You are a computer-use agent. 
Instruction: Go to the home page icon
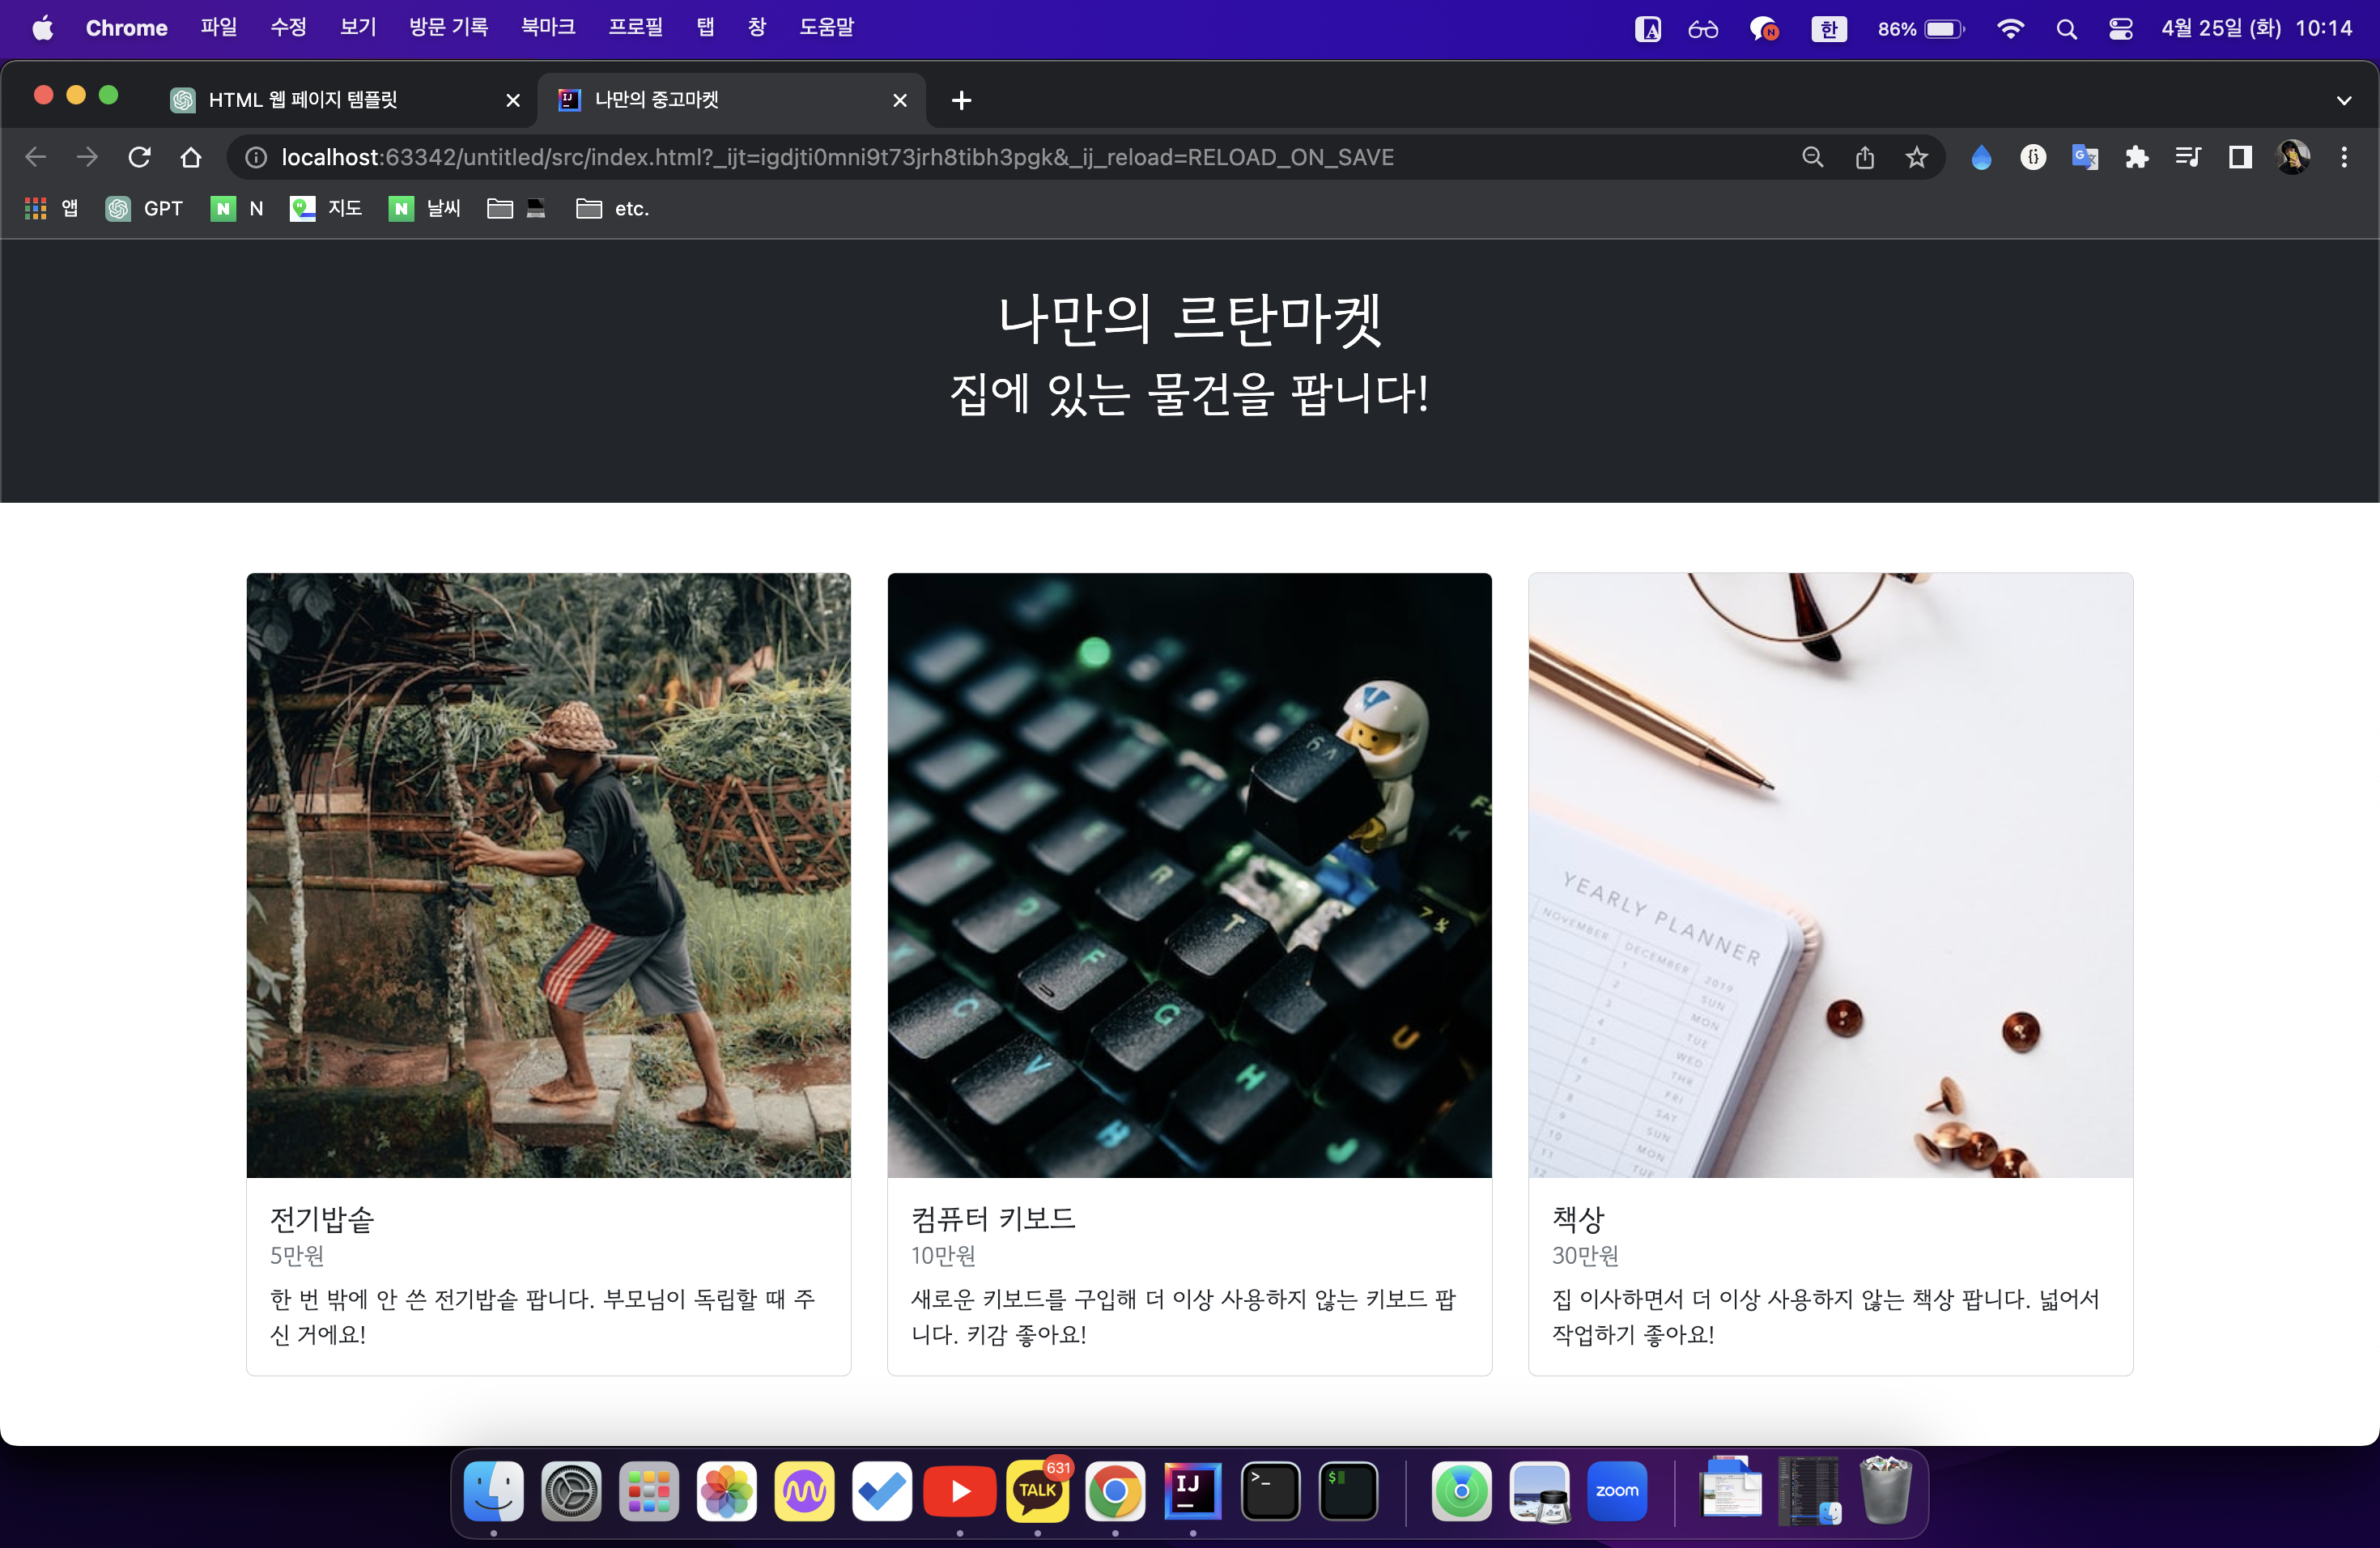[191, 157]
